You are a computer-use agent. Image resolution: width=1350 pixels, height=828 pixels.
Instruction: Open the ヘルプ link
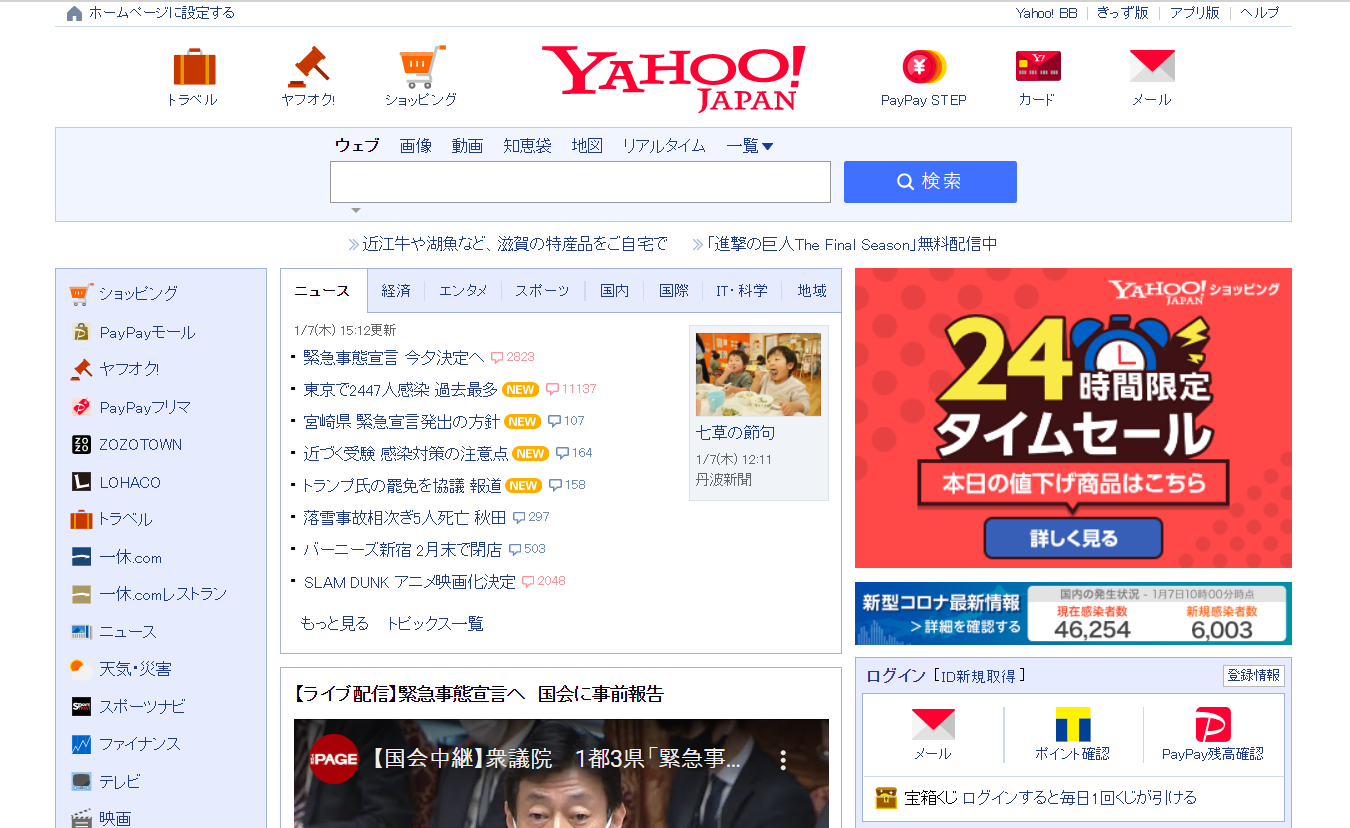click(1260, 13)
